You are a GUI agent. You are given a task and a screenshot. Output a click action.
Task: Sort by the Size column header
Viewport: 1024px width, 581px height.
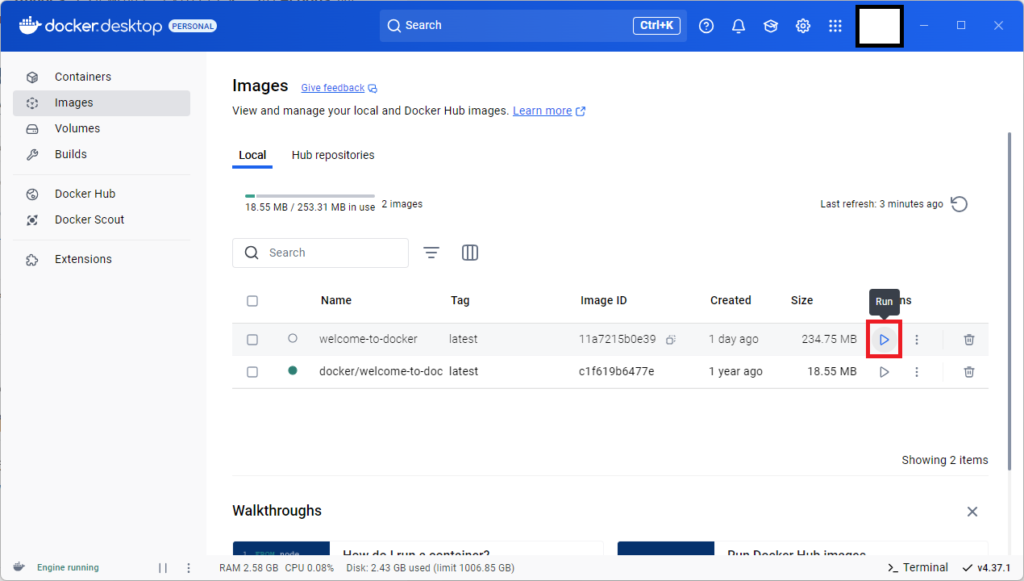coord(801,300)
